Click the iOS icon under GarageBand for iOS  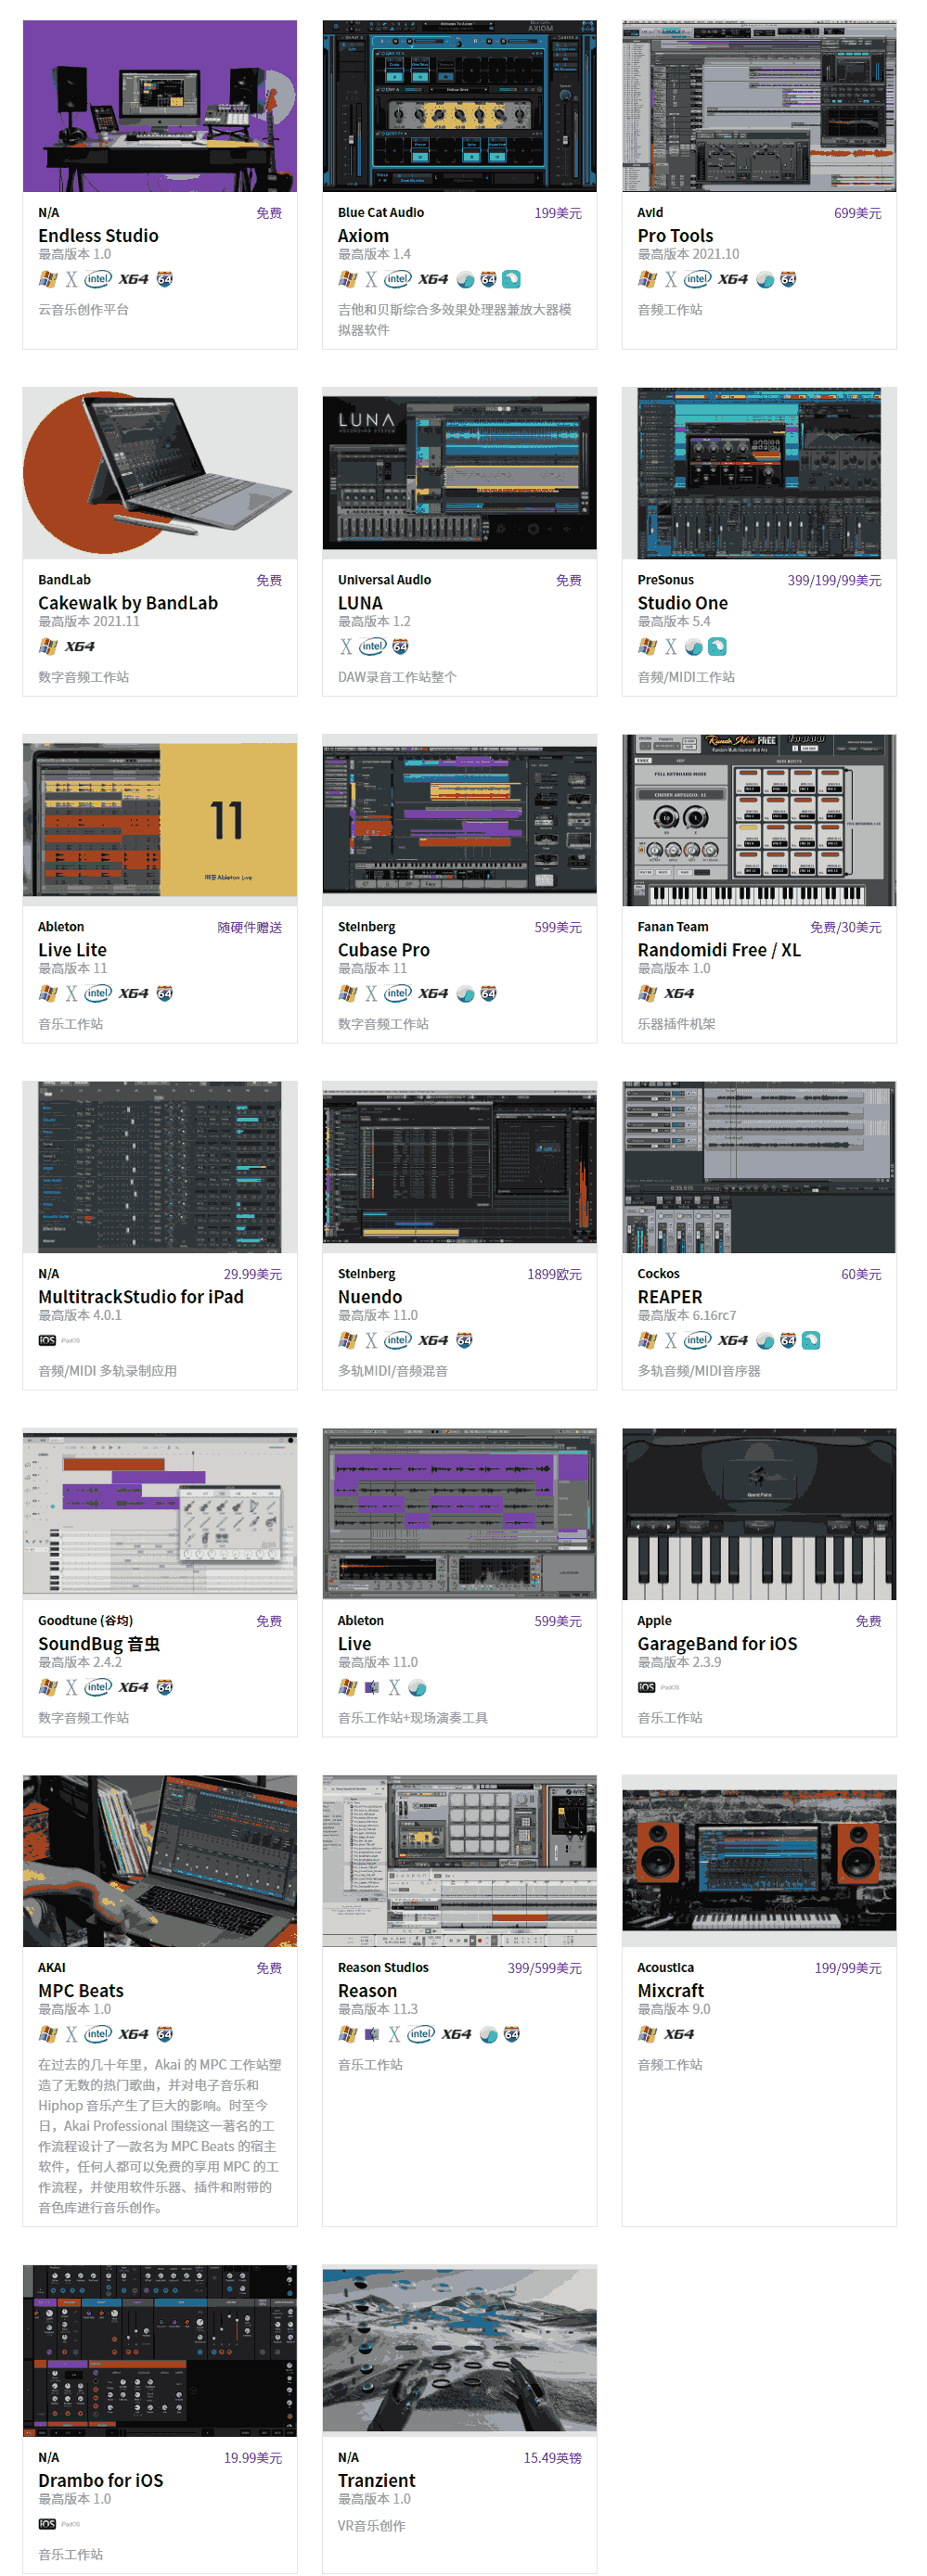[647, 1687]
